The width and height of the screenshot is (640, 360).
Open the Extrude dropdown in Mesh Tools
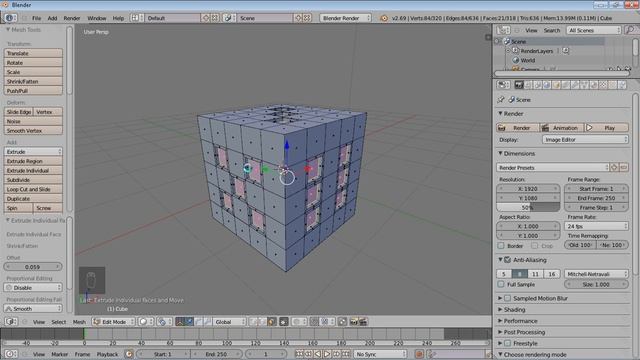point(33,151)
